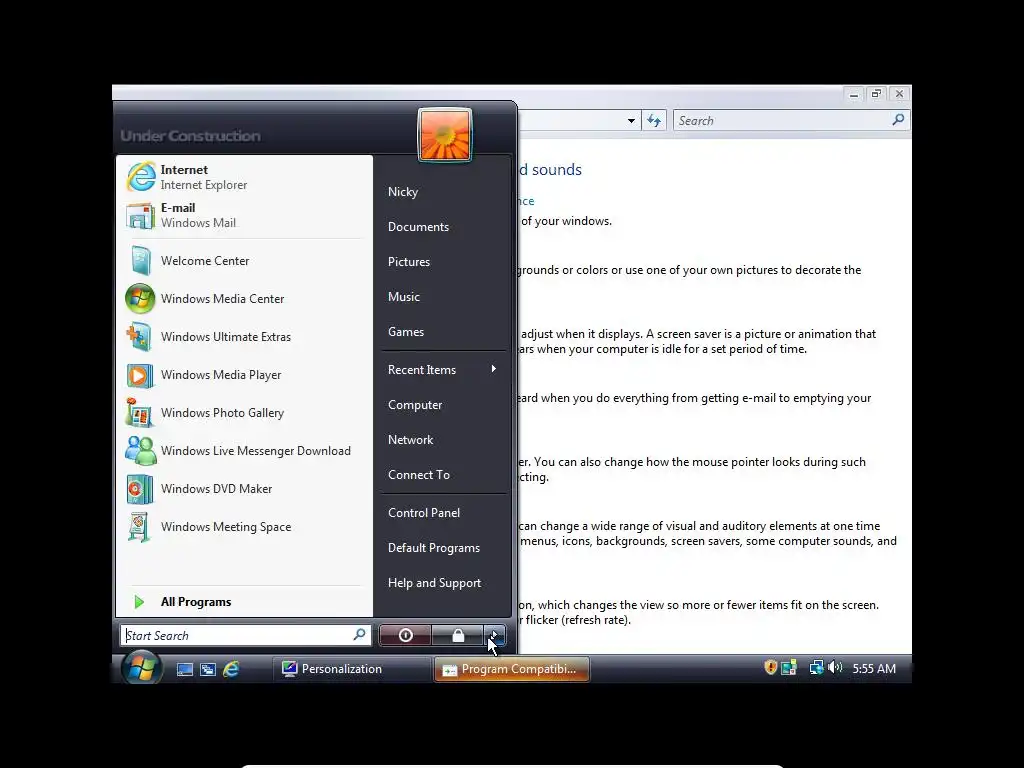The height and width of the screenshot is (768, 1024).
Task: Click the Start Search magnifier icon
Action: coord(359,634)
